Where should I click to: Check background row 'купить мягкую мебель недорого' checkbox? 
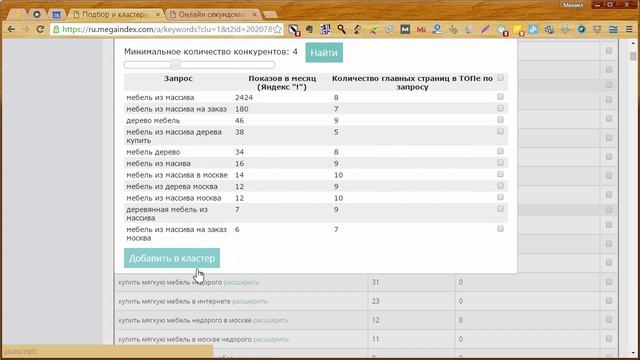(609, 282)
